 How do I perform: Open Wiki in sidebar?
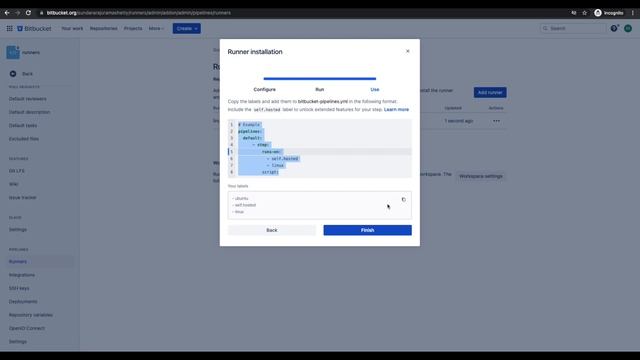[x=13, y=184]
